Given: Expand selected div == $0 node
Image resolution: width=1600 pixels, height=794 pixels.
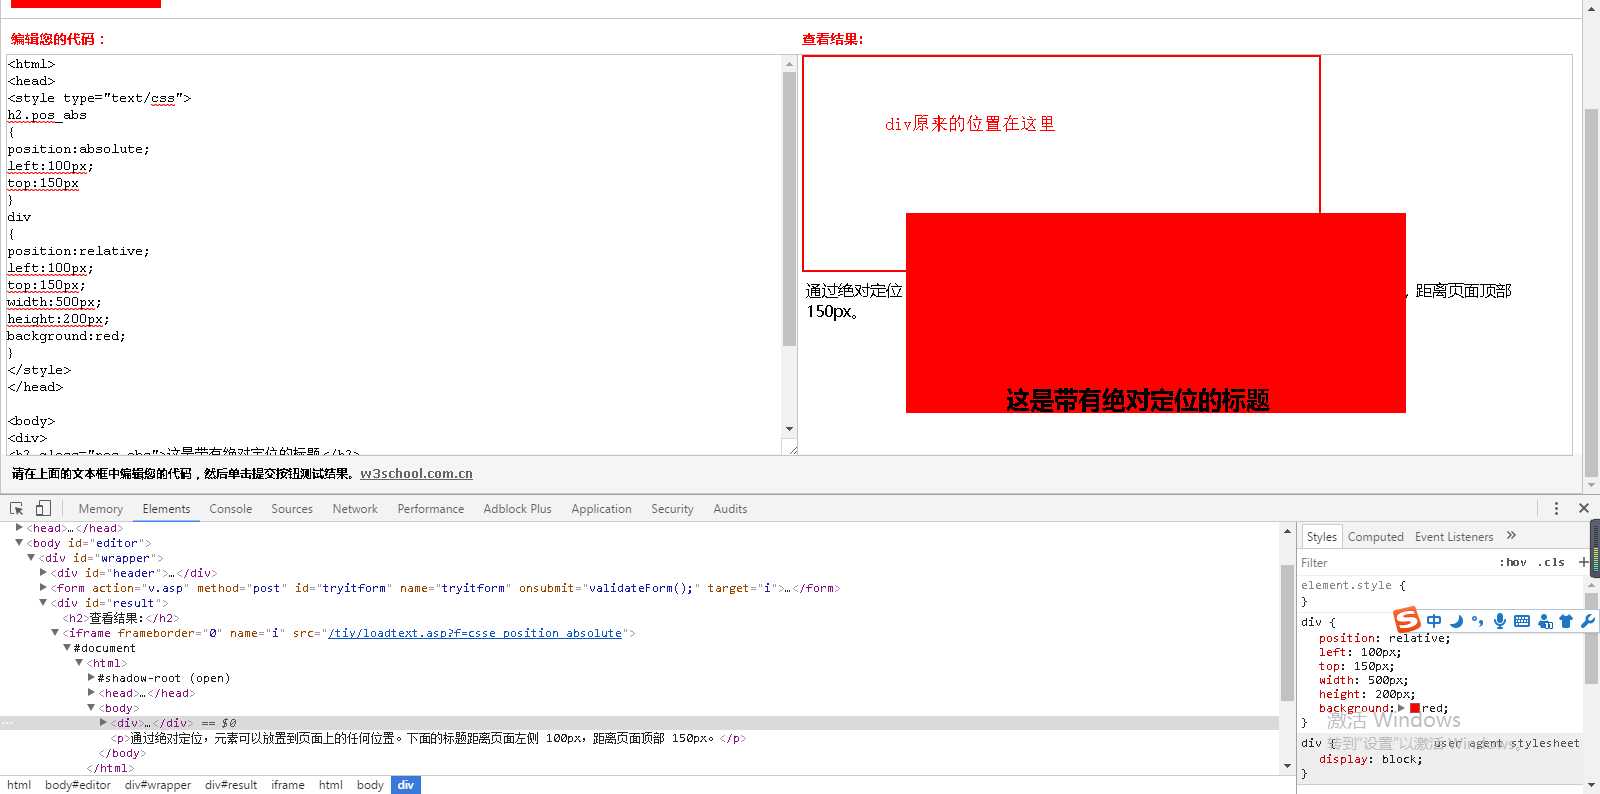Looking at the screenshot, I should click(103, 723).
